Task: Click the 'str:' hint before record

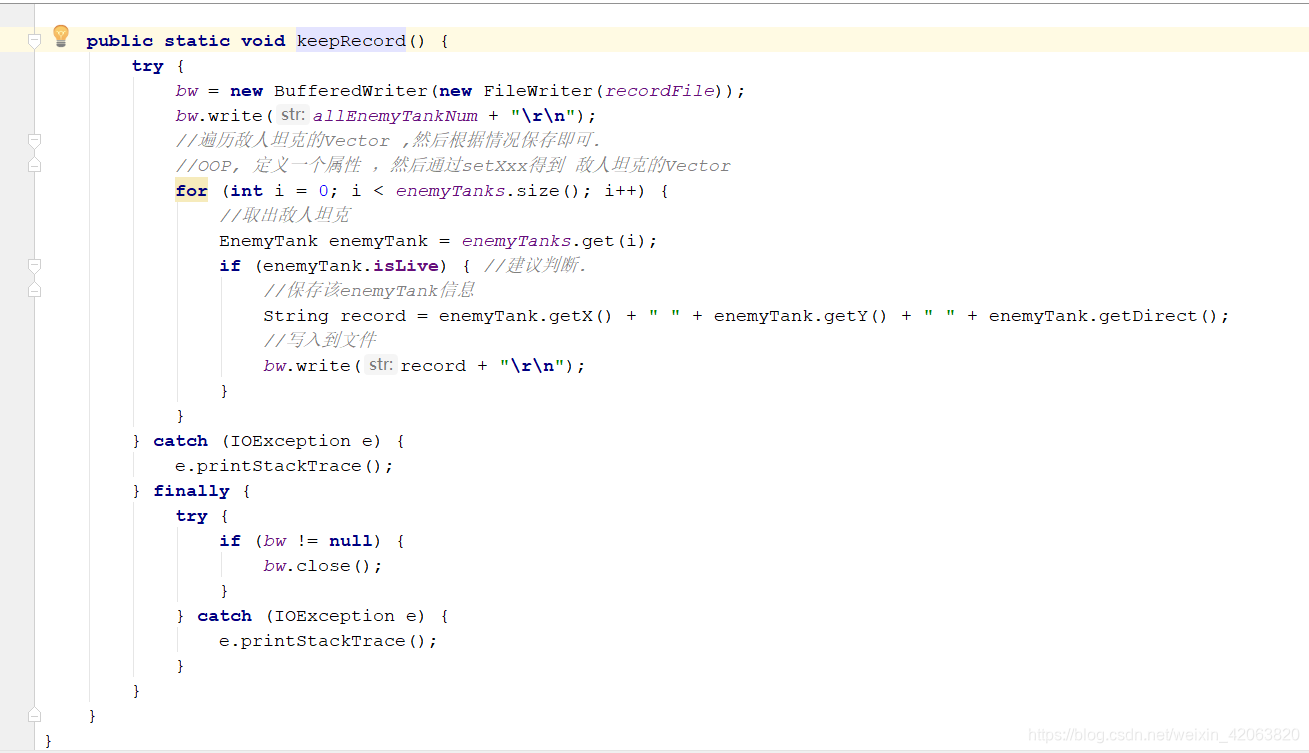Action: [381, 366]
